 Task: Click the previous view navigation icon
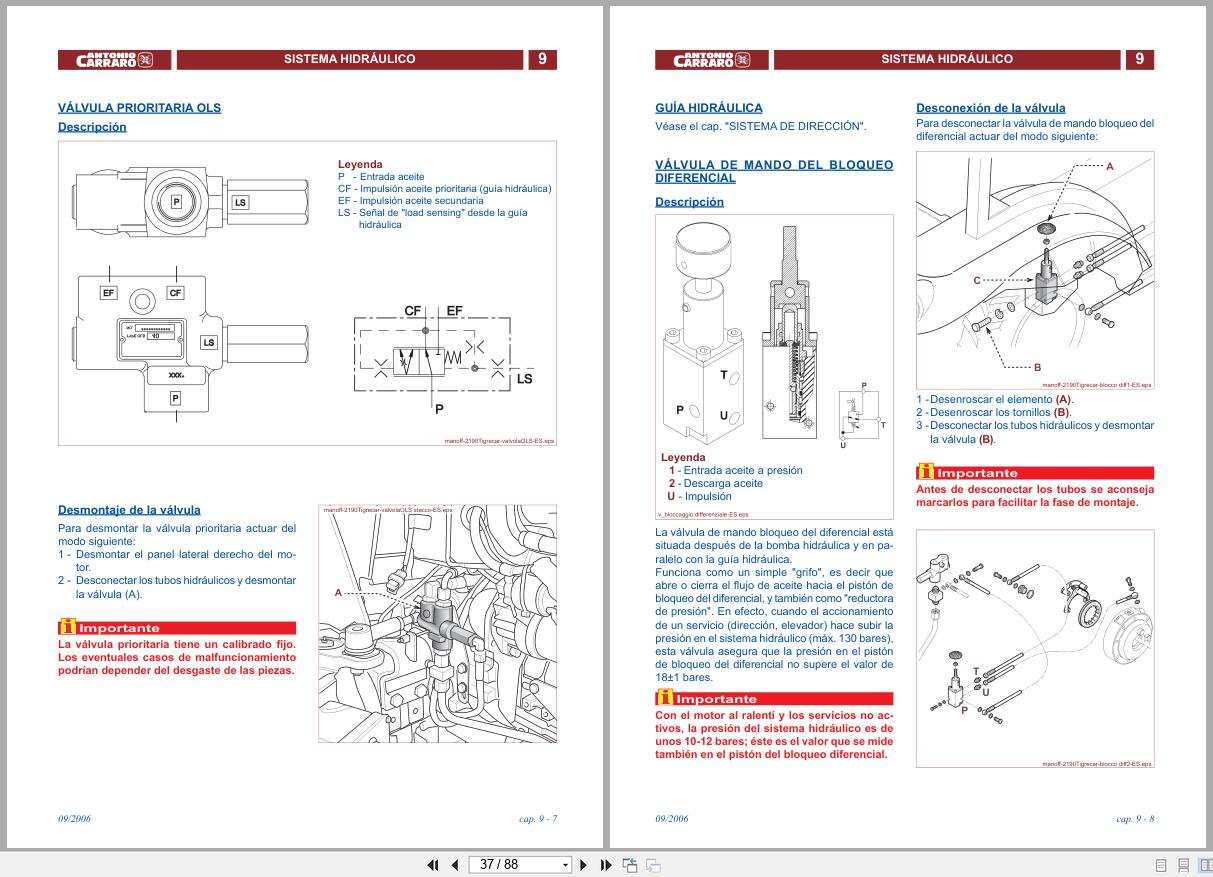[x=630, y=865]
